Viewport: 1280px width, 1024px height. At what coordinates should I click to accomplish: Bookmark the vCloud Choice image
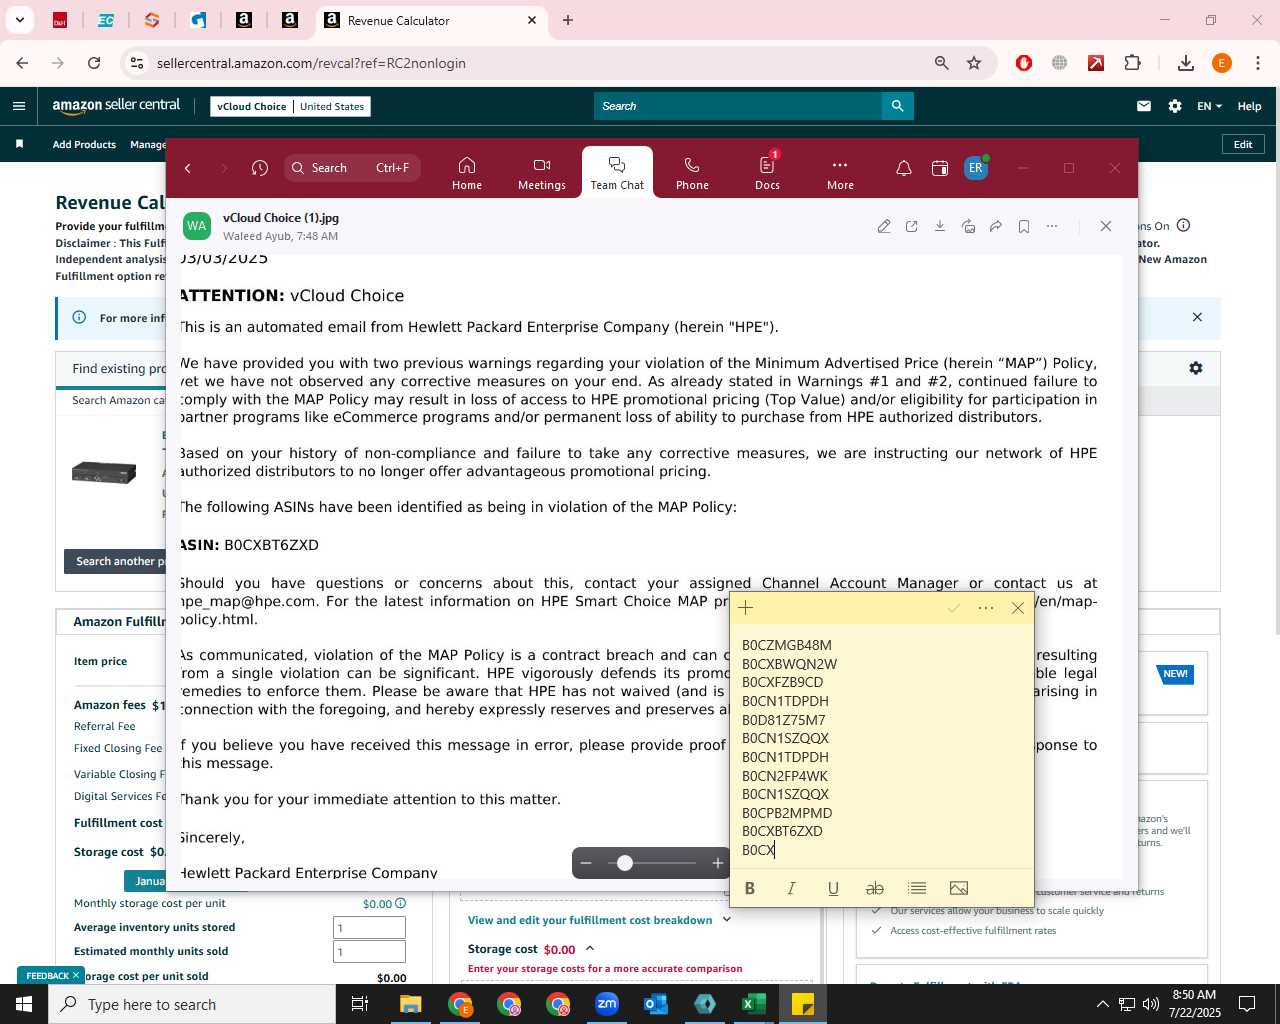click(x=1024, y=226)
